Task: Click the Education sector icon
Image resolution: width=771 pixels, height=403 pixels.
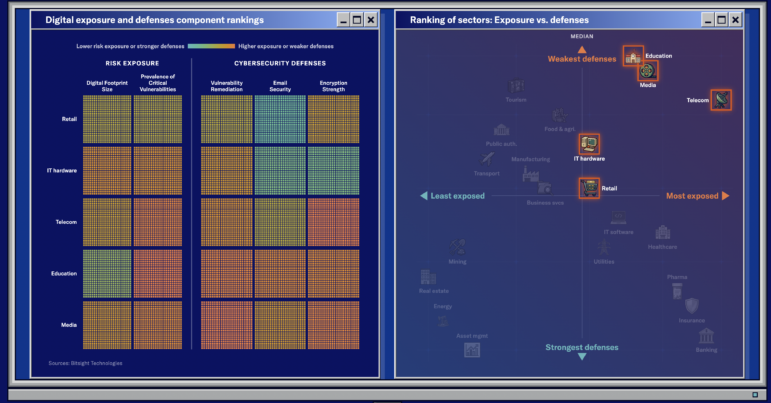Action: (633, 56)
